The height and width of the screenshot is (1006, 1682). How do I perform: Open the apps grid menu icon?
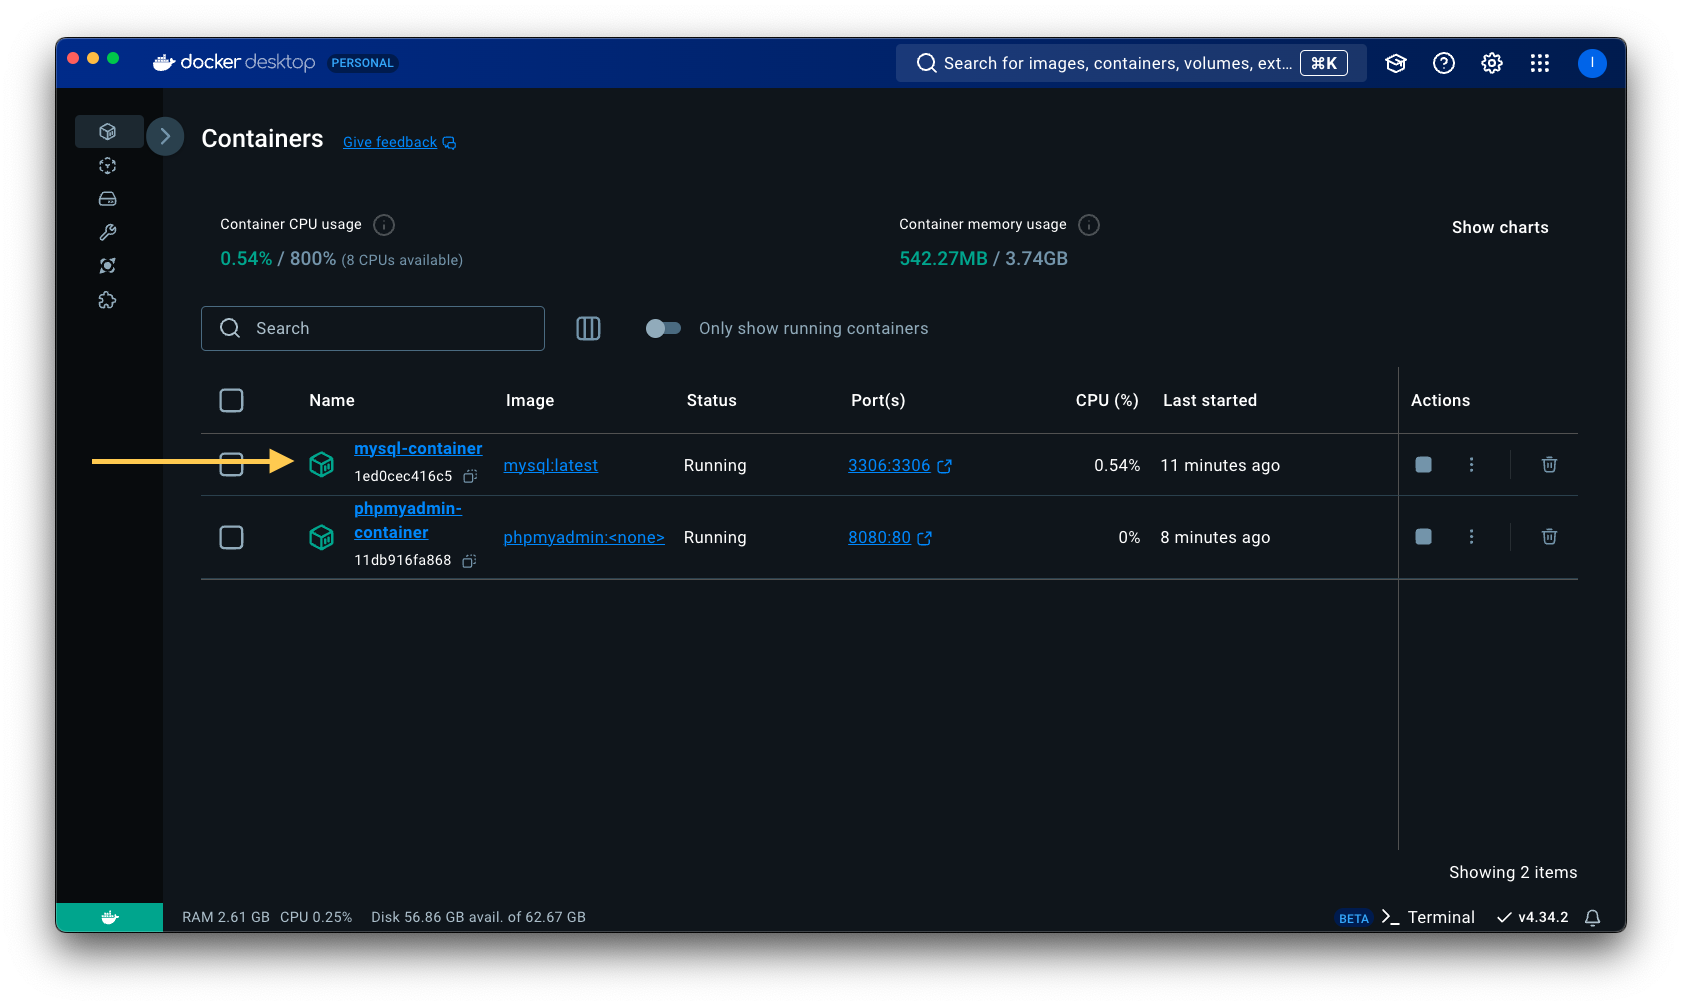click(x=1540, y=63)
